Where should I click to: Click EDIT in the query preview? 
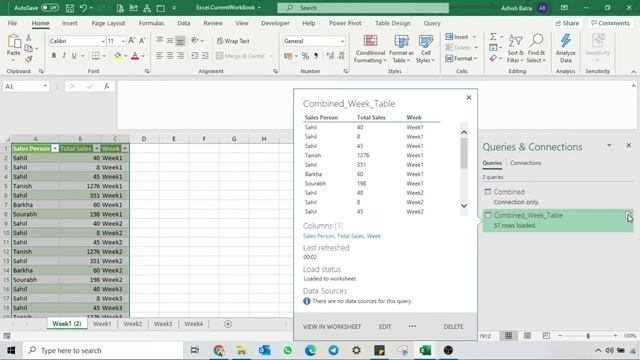tap(385, 327)
